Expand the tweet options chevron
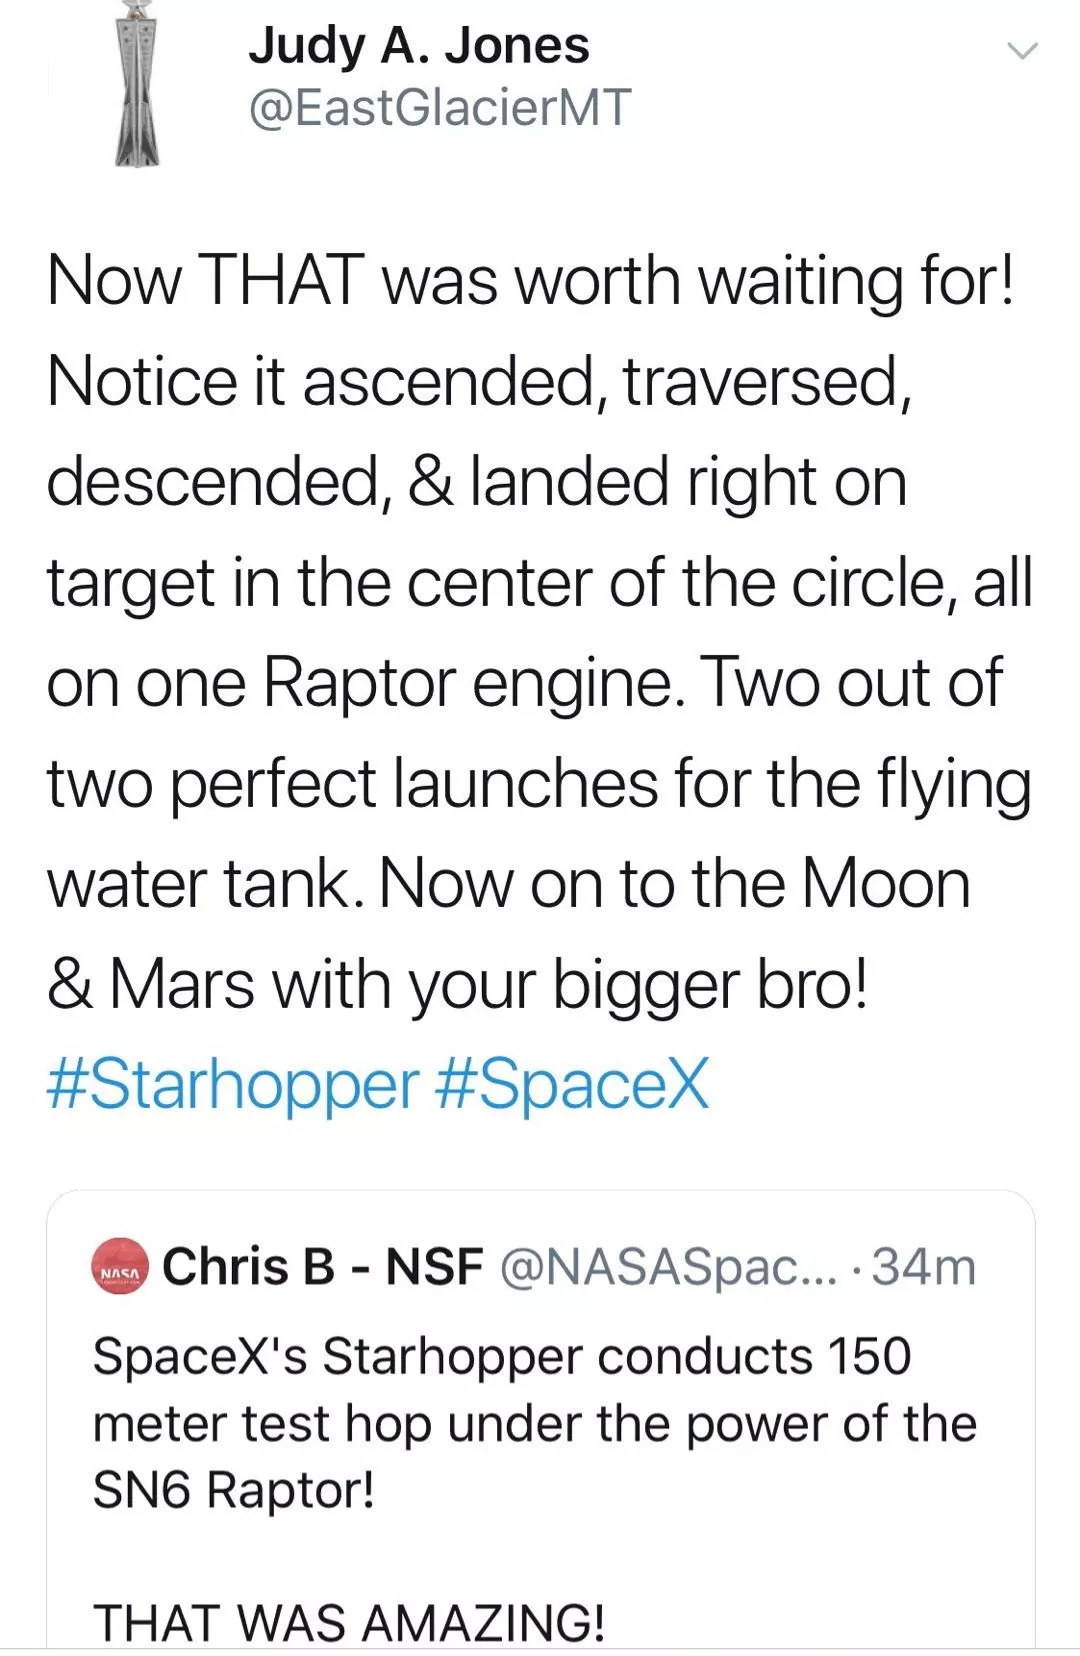 click(1021, 51)
